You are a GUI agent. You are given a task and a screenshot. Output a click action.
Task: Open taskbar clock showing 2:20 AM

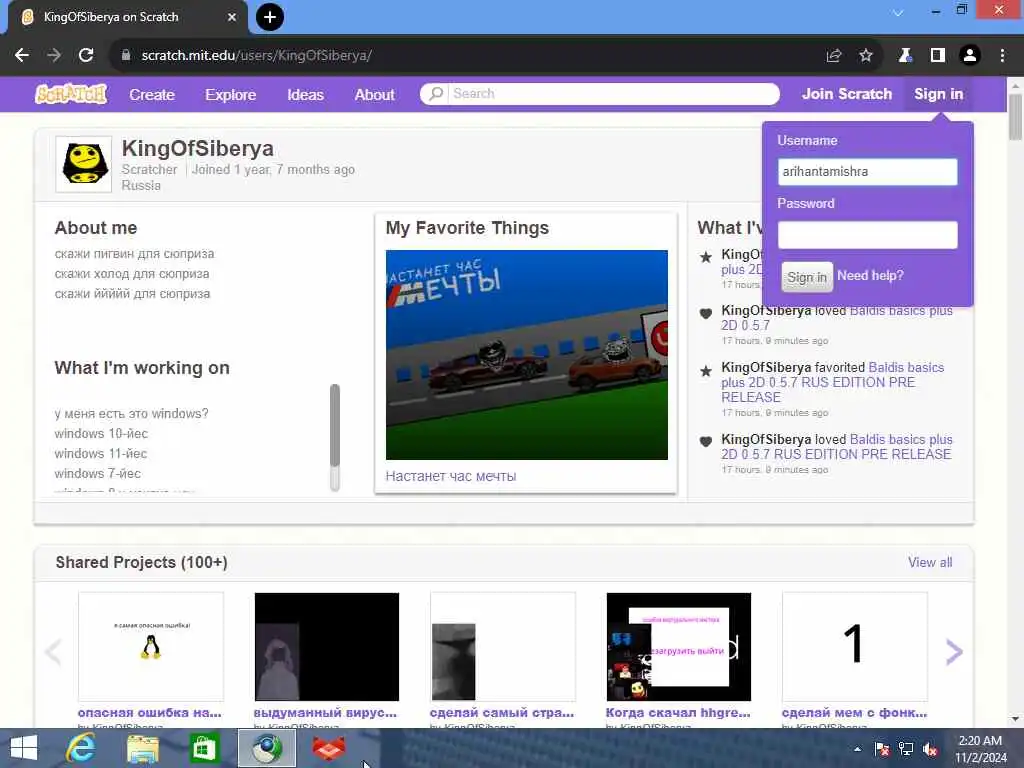point(980,748)
